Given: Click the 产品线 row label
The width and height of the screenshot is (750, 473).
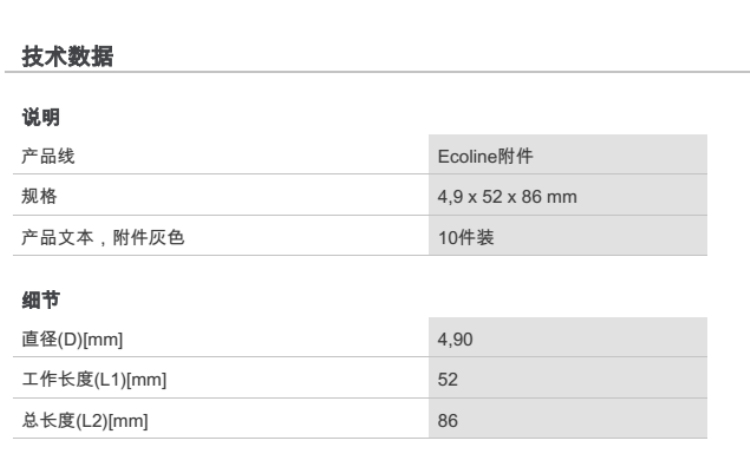Looking at the screenshot, I should click(x=48, y=156).
